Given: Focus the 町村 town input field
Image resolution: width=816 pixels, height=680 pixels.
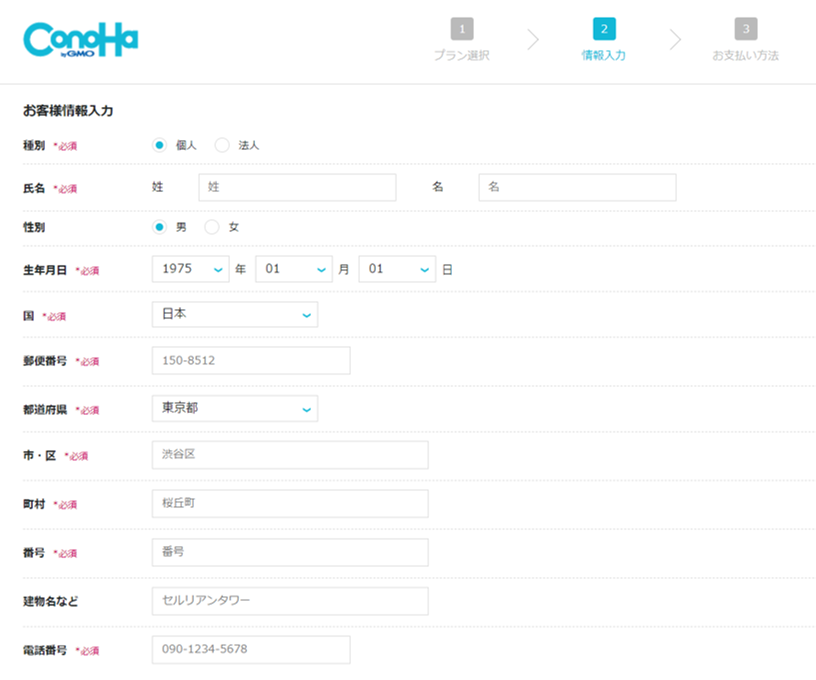Looking at the screenshot, I should (290, 503).
